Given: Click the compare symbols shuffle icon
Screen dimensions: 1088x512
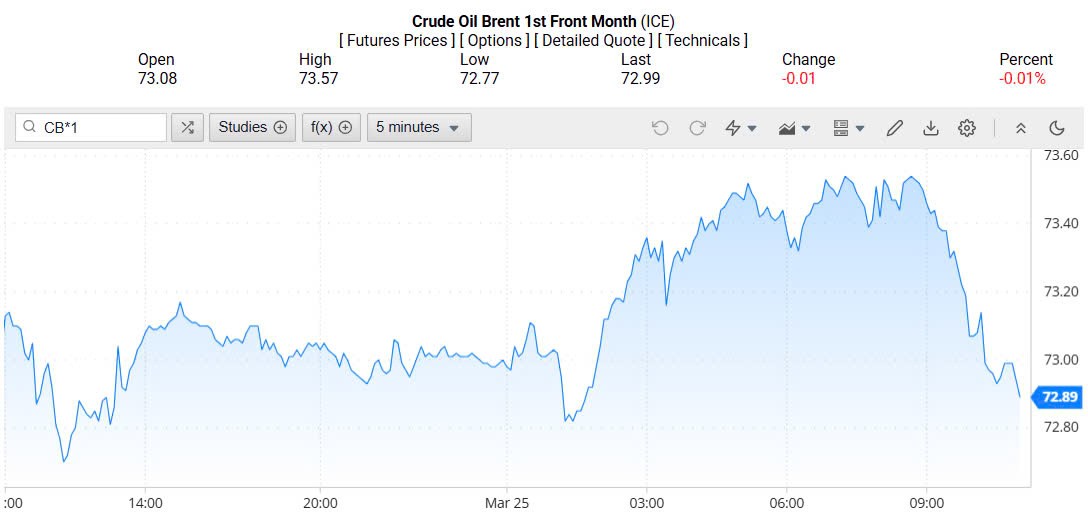Looking at the screenshot, I should point(188,128).
